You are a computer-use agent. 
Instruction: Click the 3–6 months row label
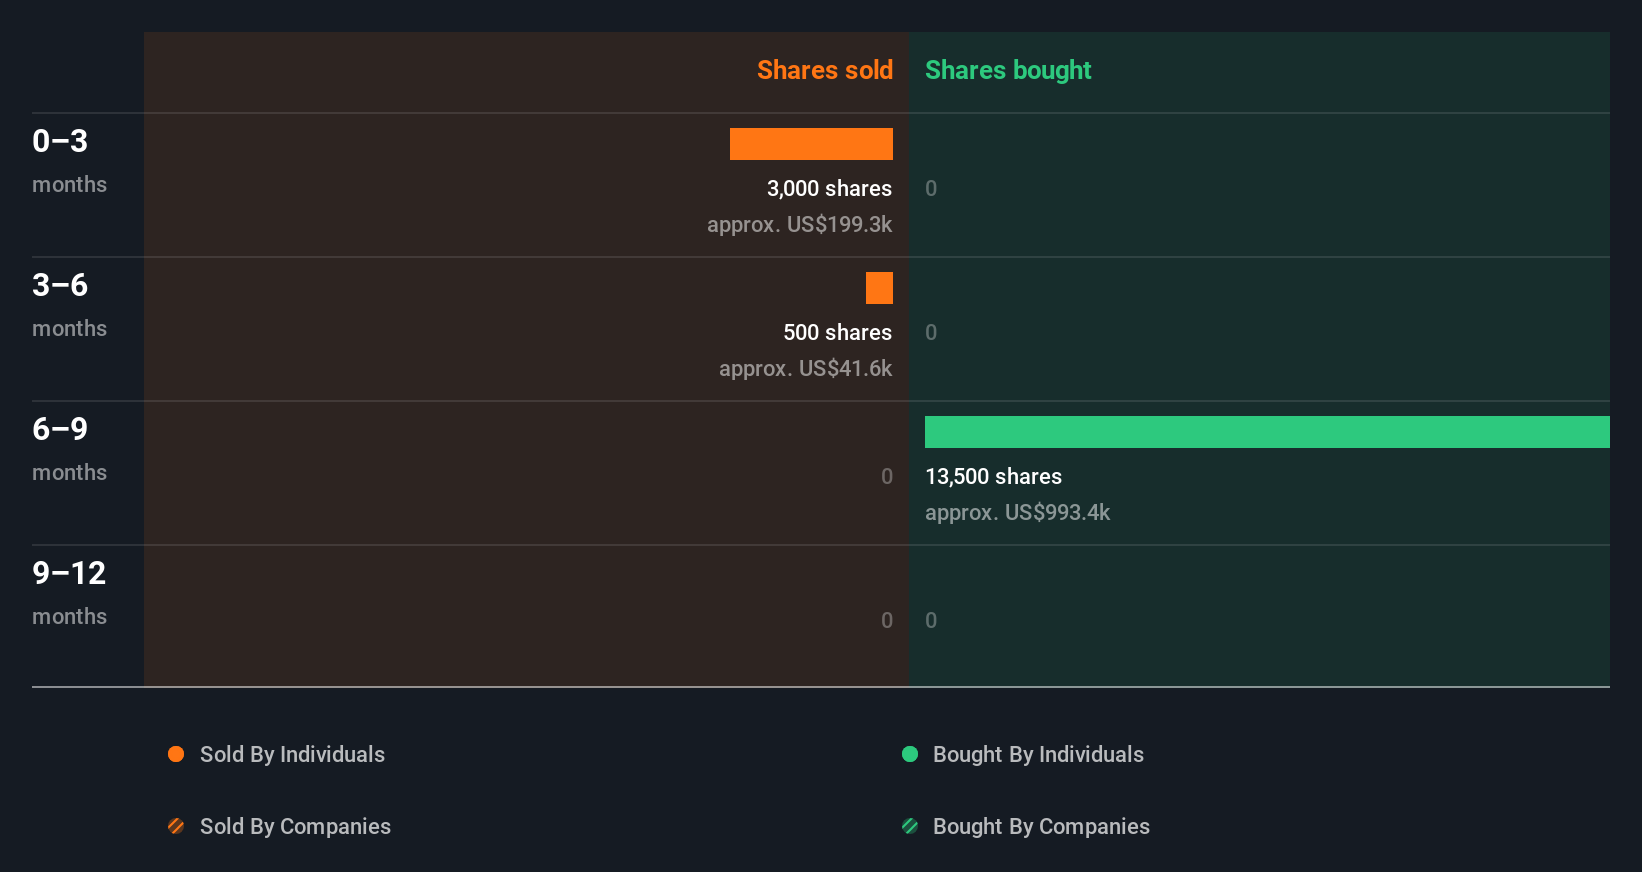69,304
